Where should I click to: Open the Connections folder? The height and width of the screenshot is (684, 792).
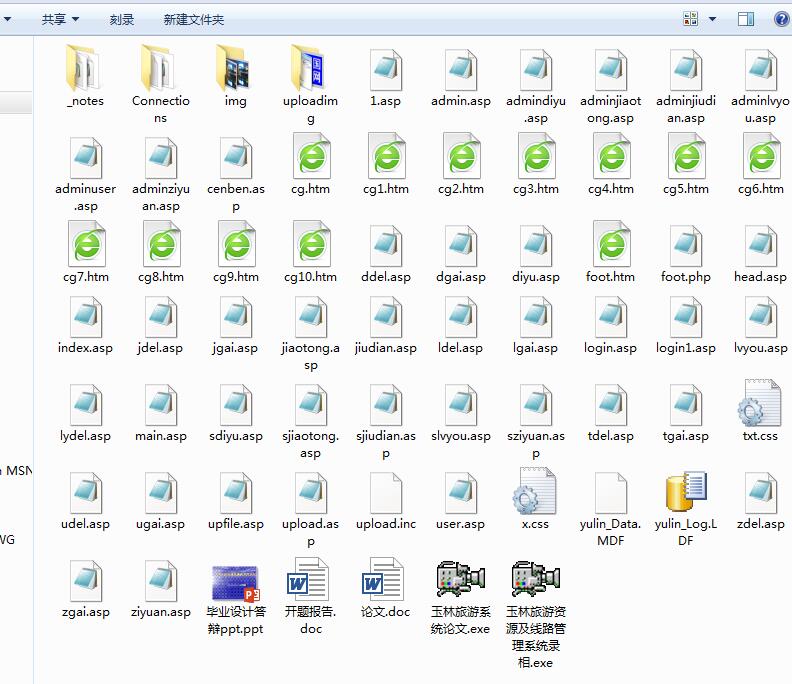pyautogui.click(x=160, y=68)
